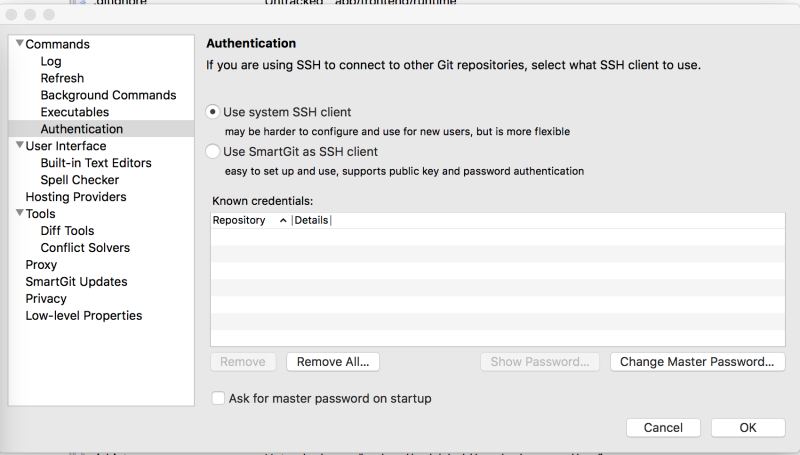Open Hosting Providers settings

point(76,197)
